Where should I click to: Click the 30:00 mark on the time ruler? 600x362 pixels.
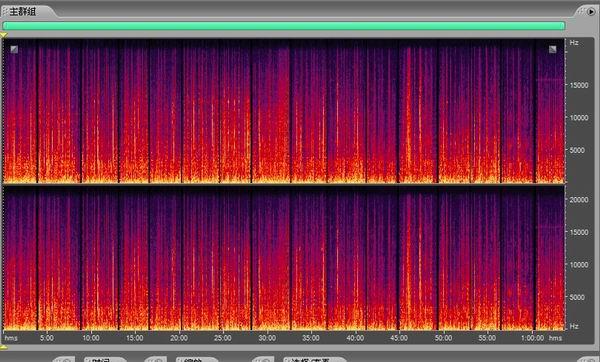tap(267, 338)
